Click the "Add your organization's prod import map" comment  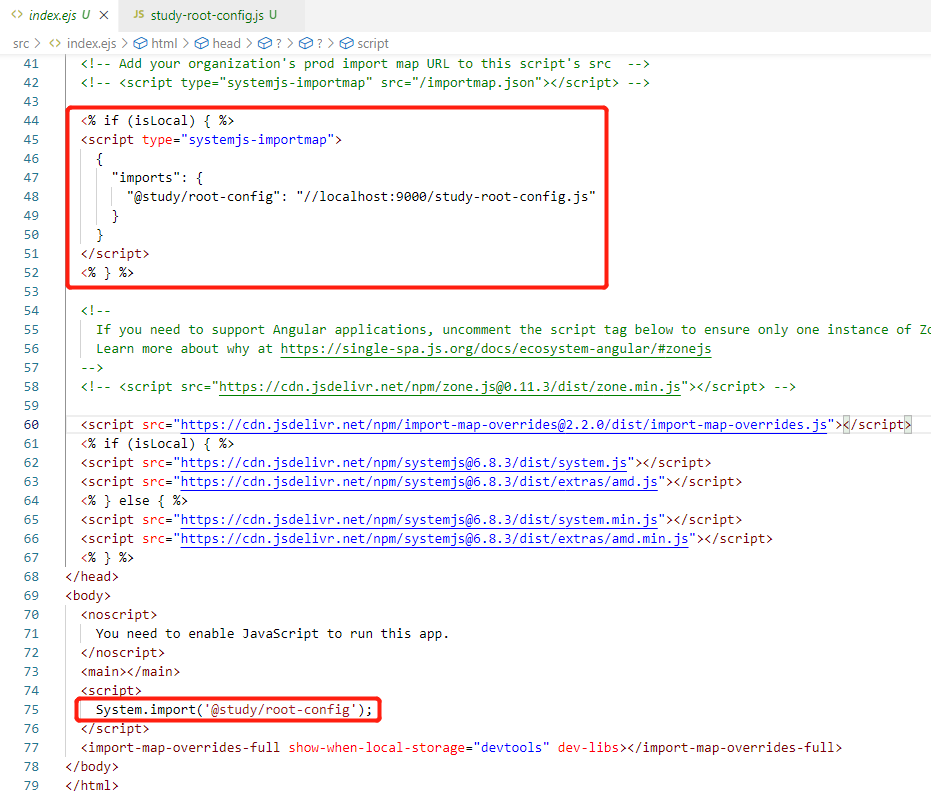coord(365,64)
